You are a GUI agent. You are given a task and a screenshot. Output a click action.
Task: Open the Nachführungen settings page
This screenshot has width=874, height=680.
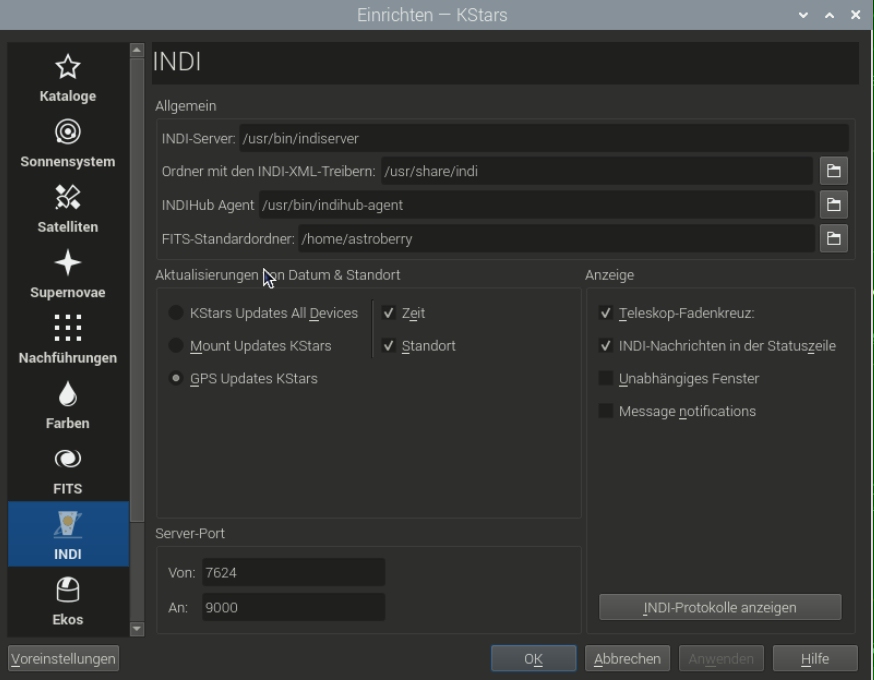point(68,339)
